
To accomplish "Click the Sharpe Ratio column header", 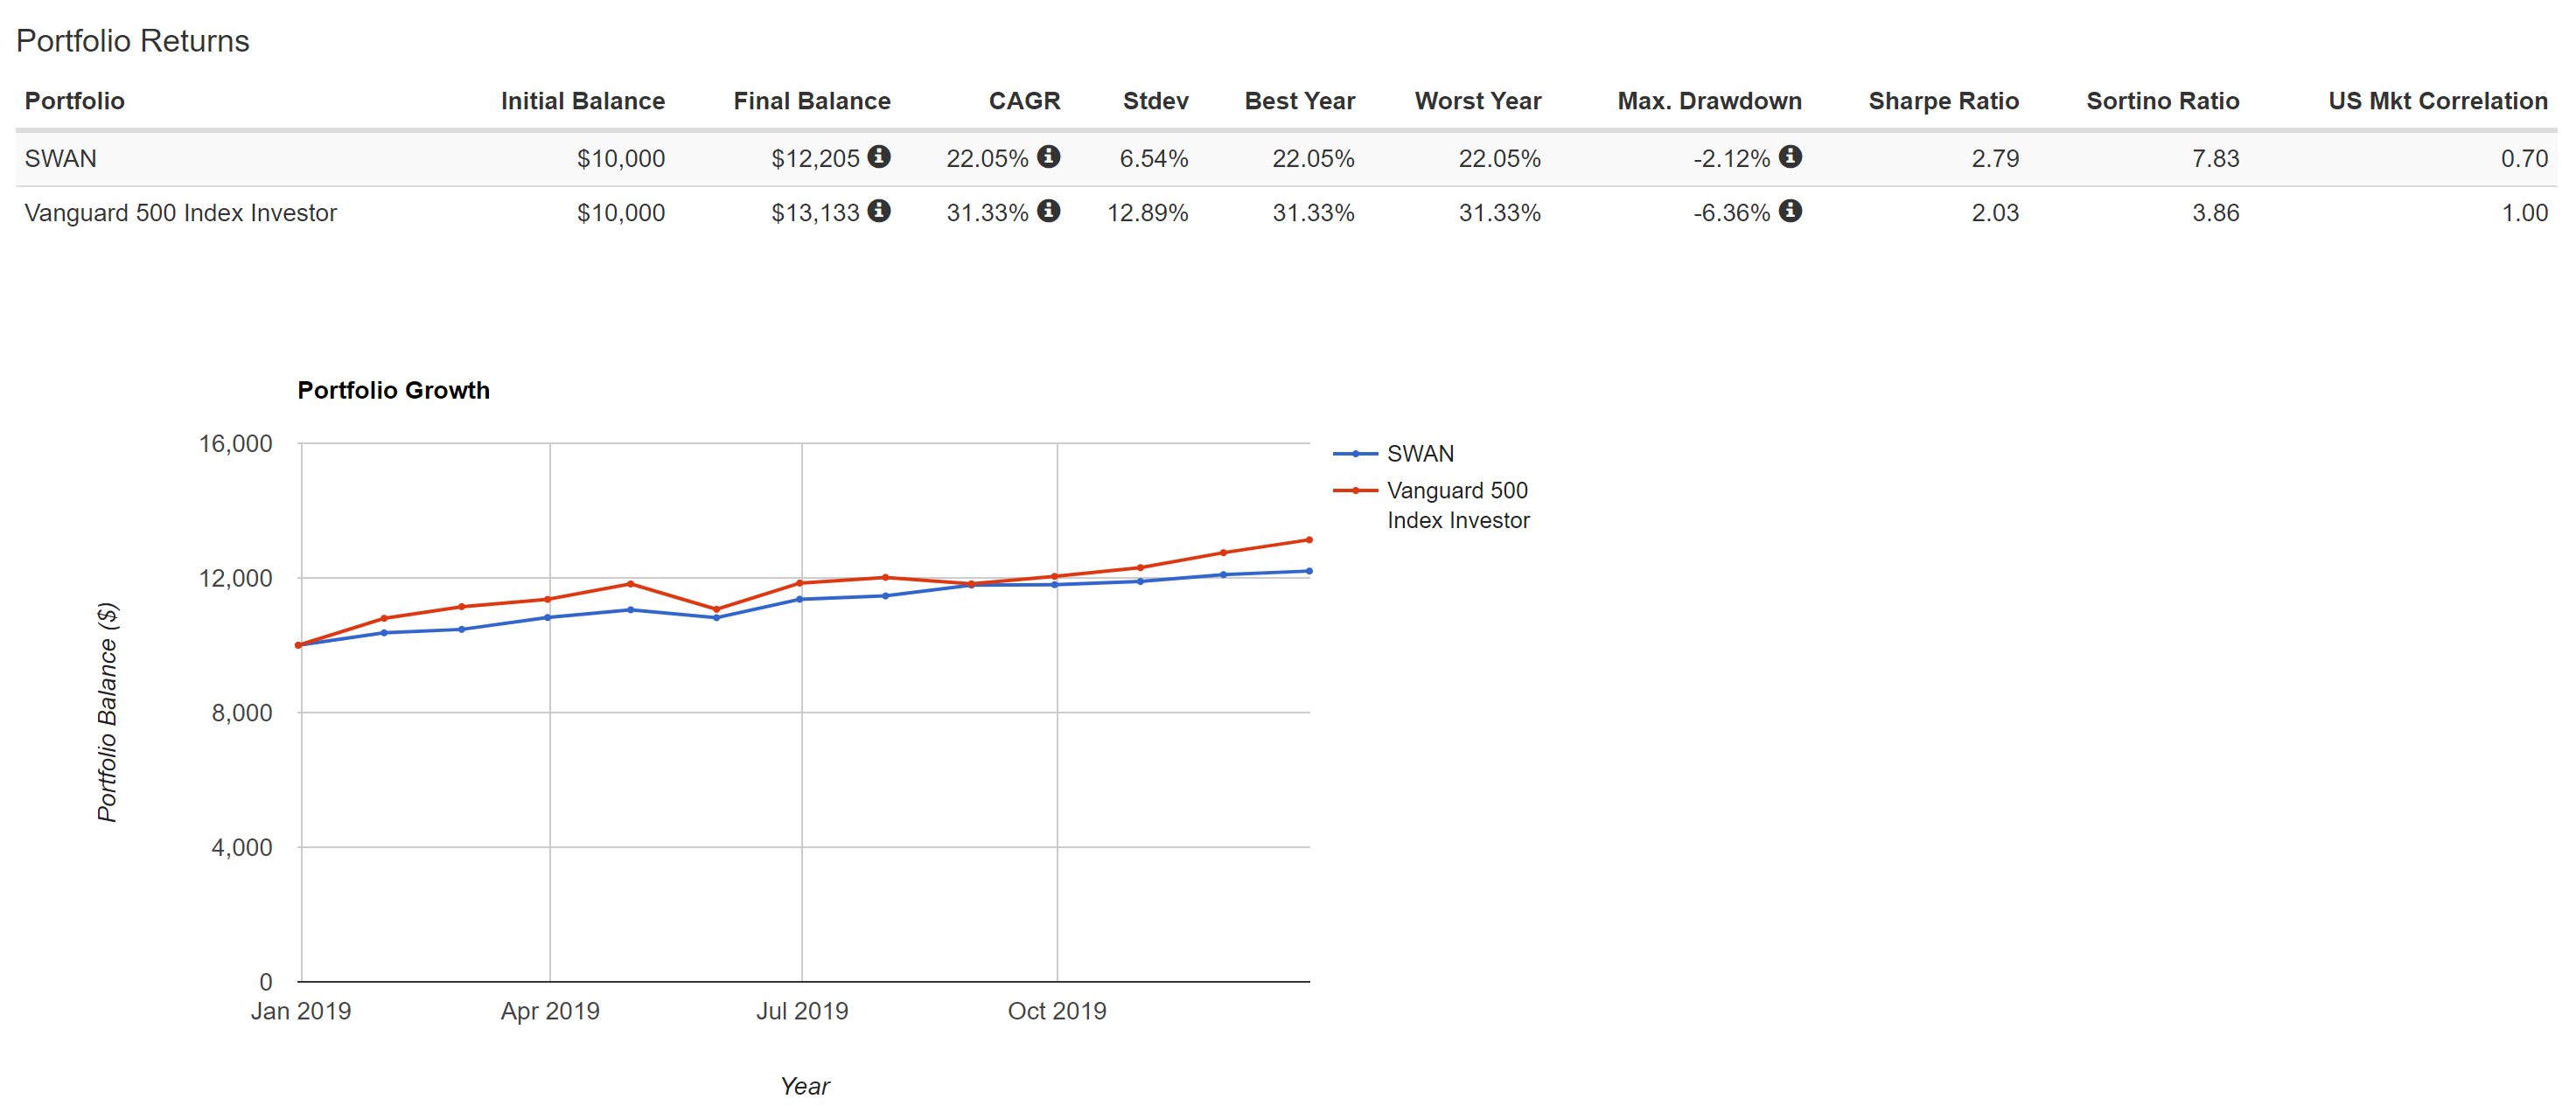I will 1942,101.
